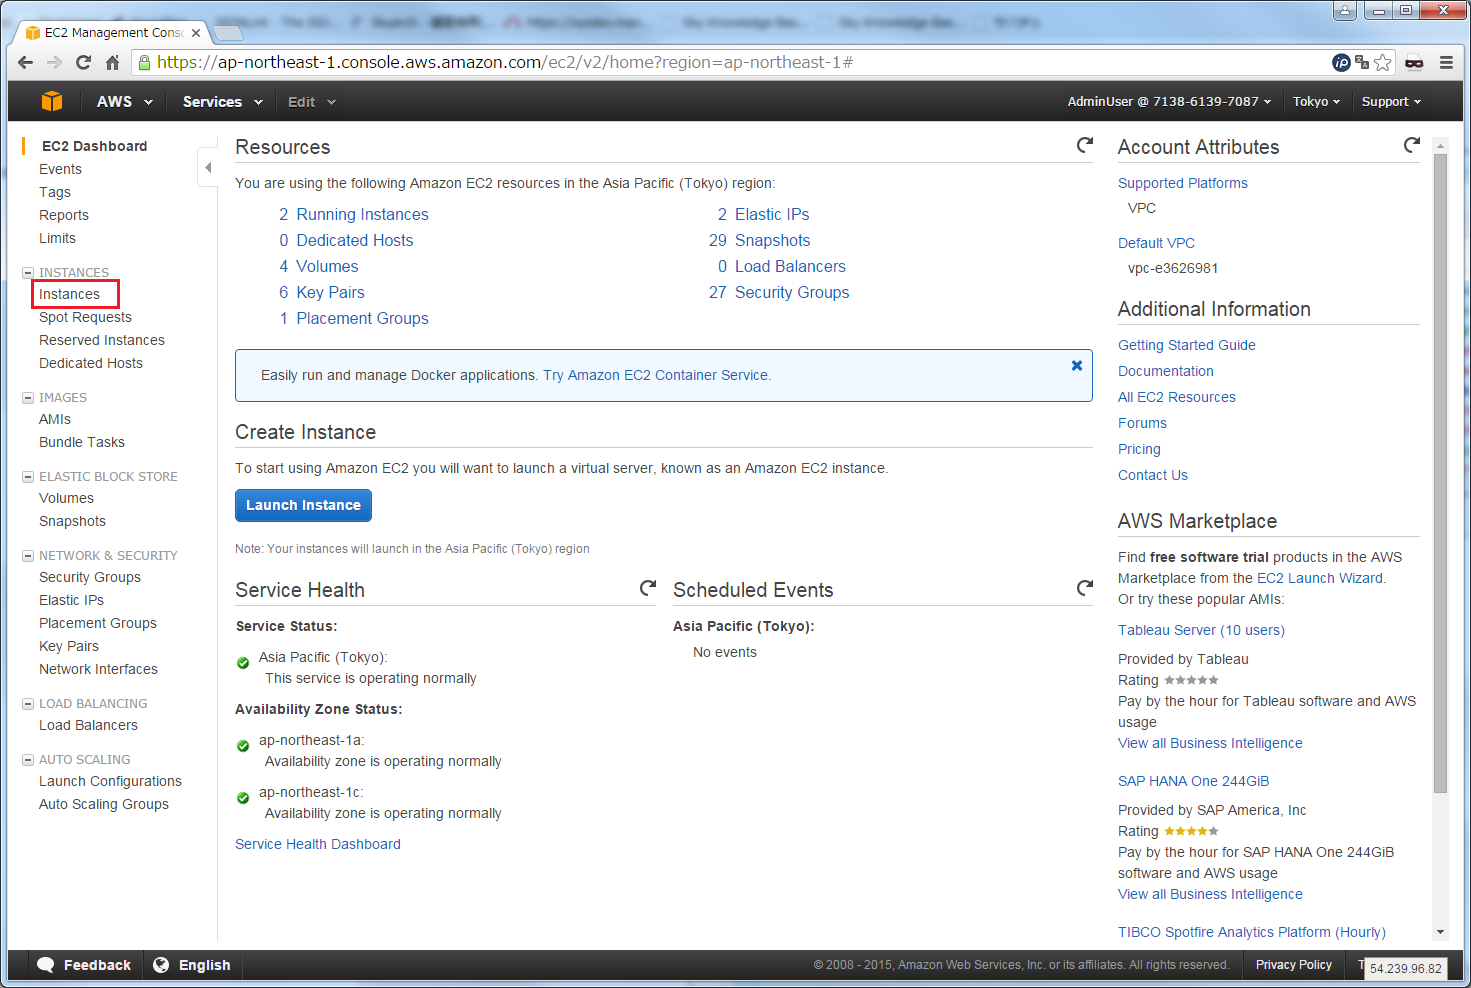Screen dimensions: 1471x988
Task: Bookmark page with the star icon
Action: 1383,62
